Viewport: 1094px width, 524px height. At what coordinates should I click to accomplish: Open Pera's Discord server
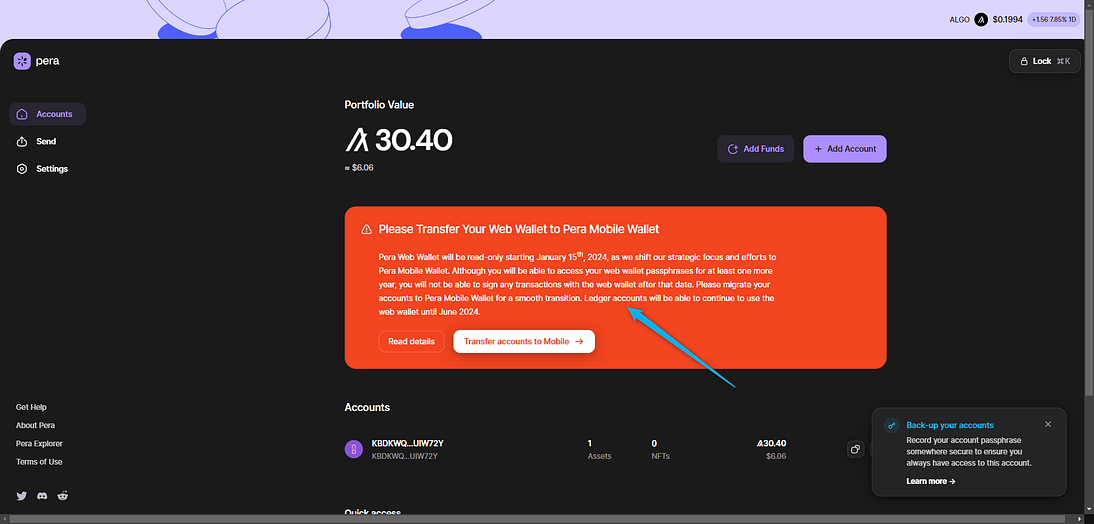point(43,495)
